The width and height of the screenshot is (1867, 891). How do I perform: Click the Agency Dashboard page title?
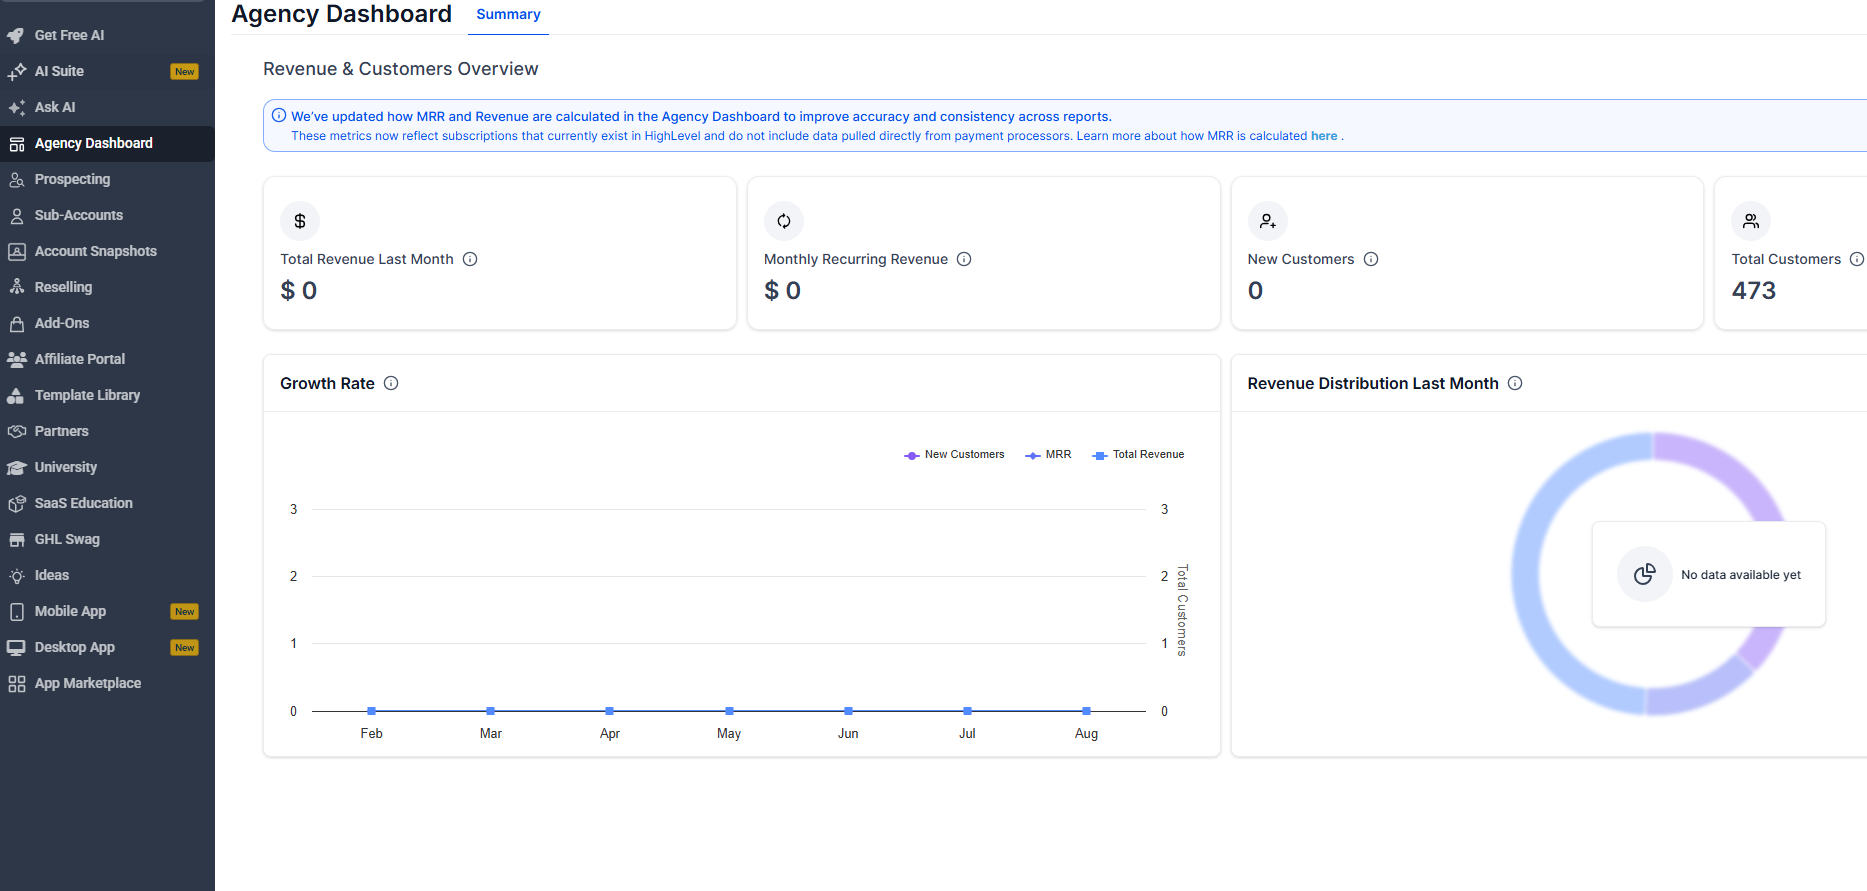(x=342, y=14)
